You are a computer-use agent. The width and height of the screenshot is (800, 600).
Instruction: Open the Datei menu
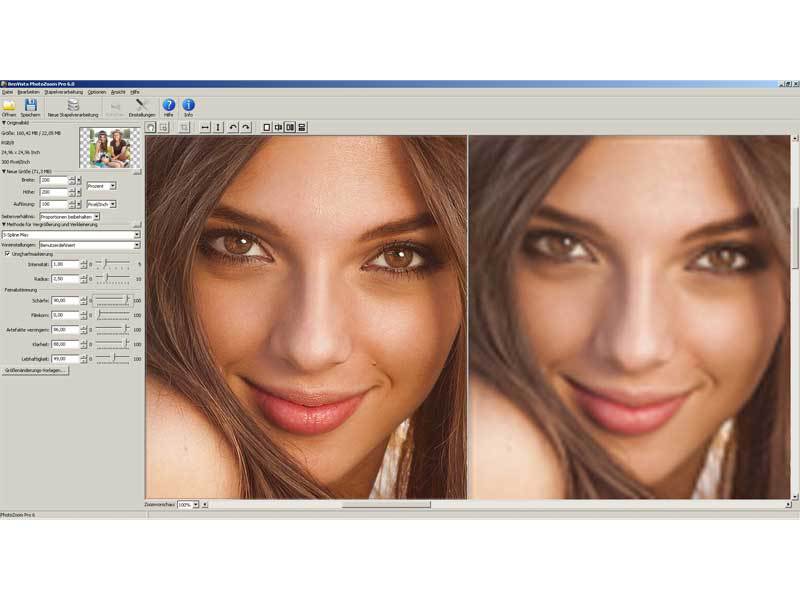click(7, 92)
